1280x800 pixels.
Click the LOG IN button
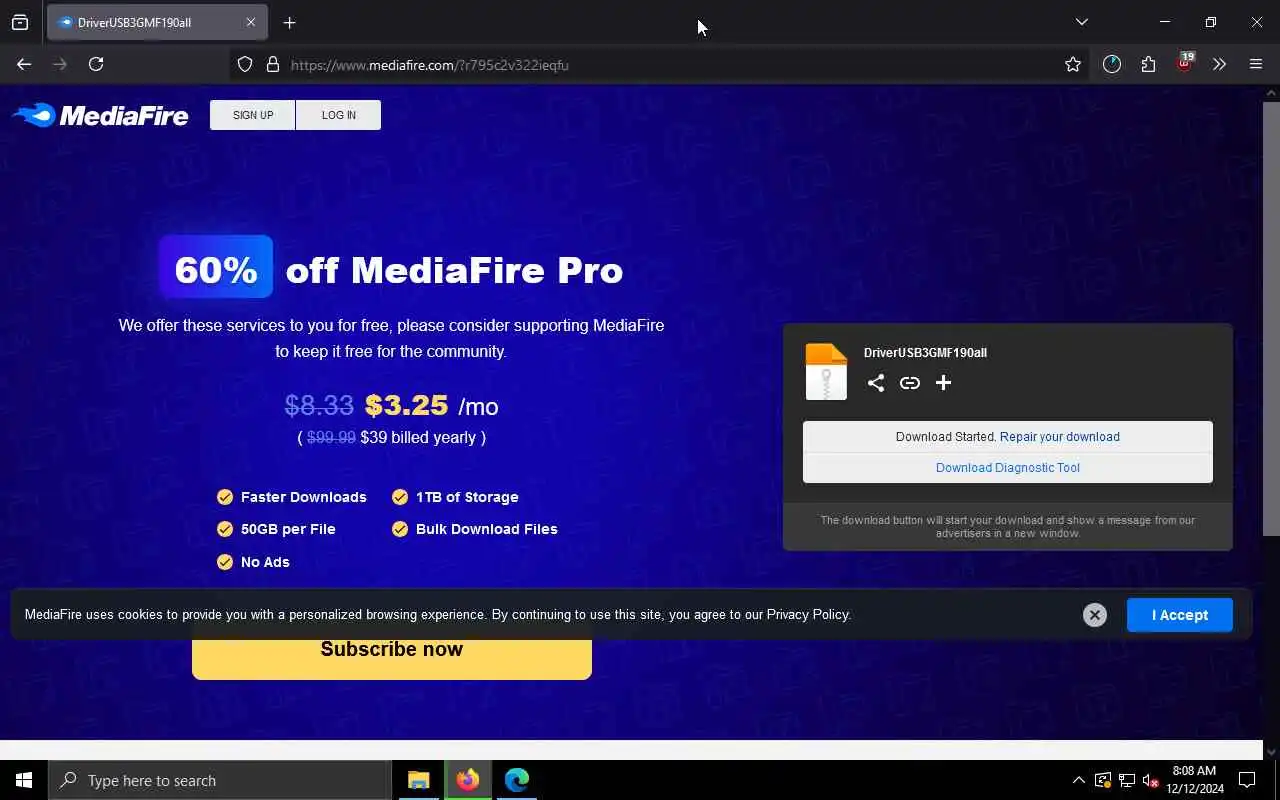point(339,115)
